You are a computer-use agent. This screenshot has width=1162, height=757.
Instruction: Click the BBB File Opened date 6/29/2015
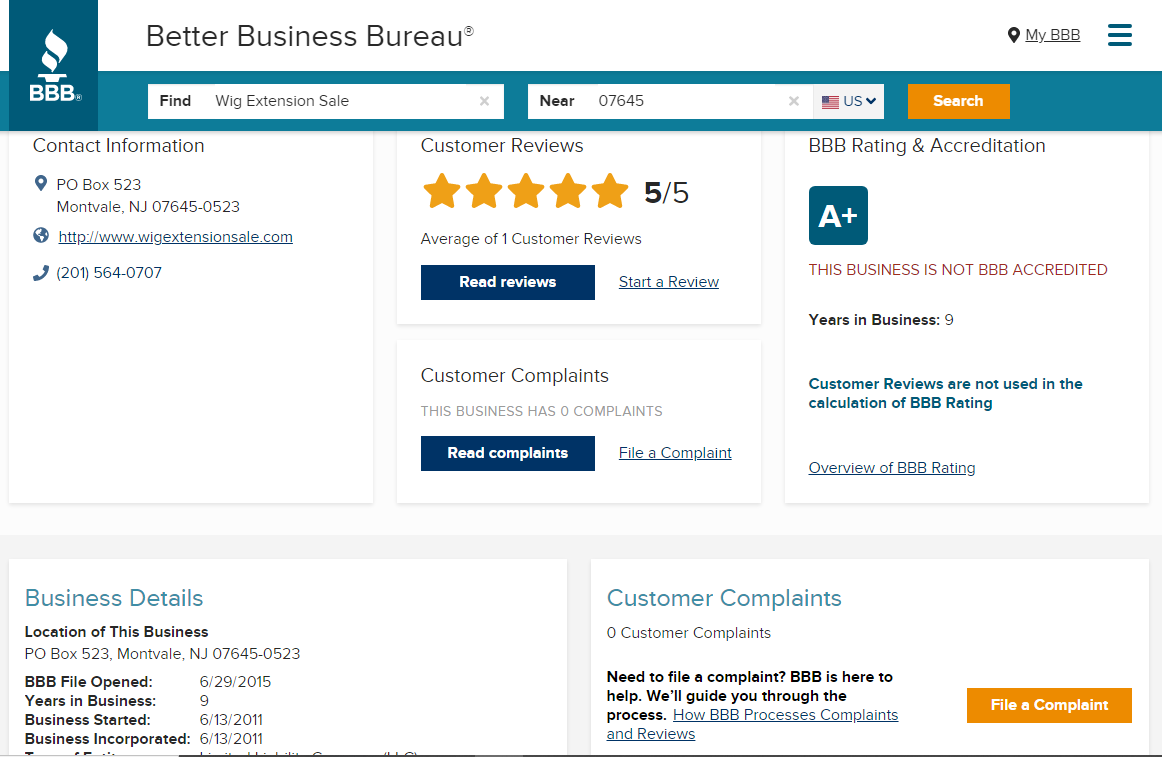pyautogui.click(x=236, y=681)
